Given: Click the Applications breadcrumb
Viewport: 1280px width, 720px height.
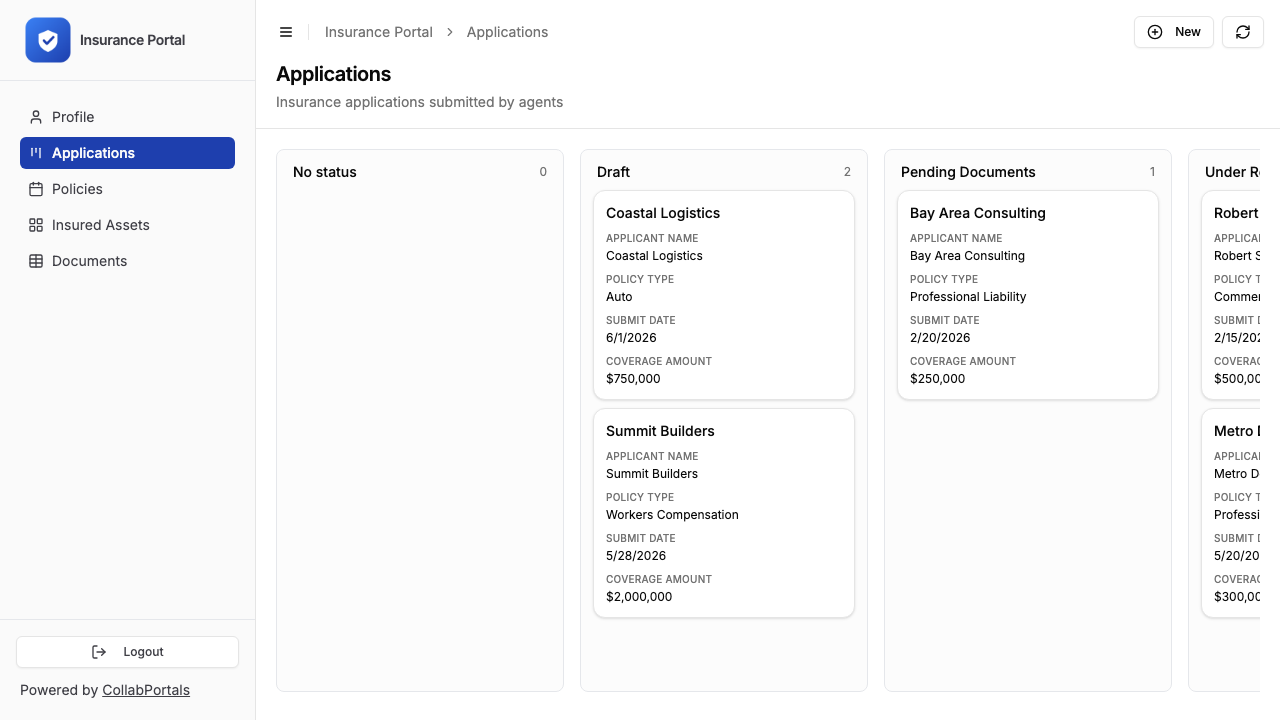Looking at the screenshot, I should [507, 32].
